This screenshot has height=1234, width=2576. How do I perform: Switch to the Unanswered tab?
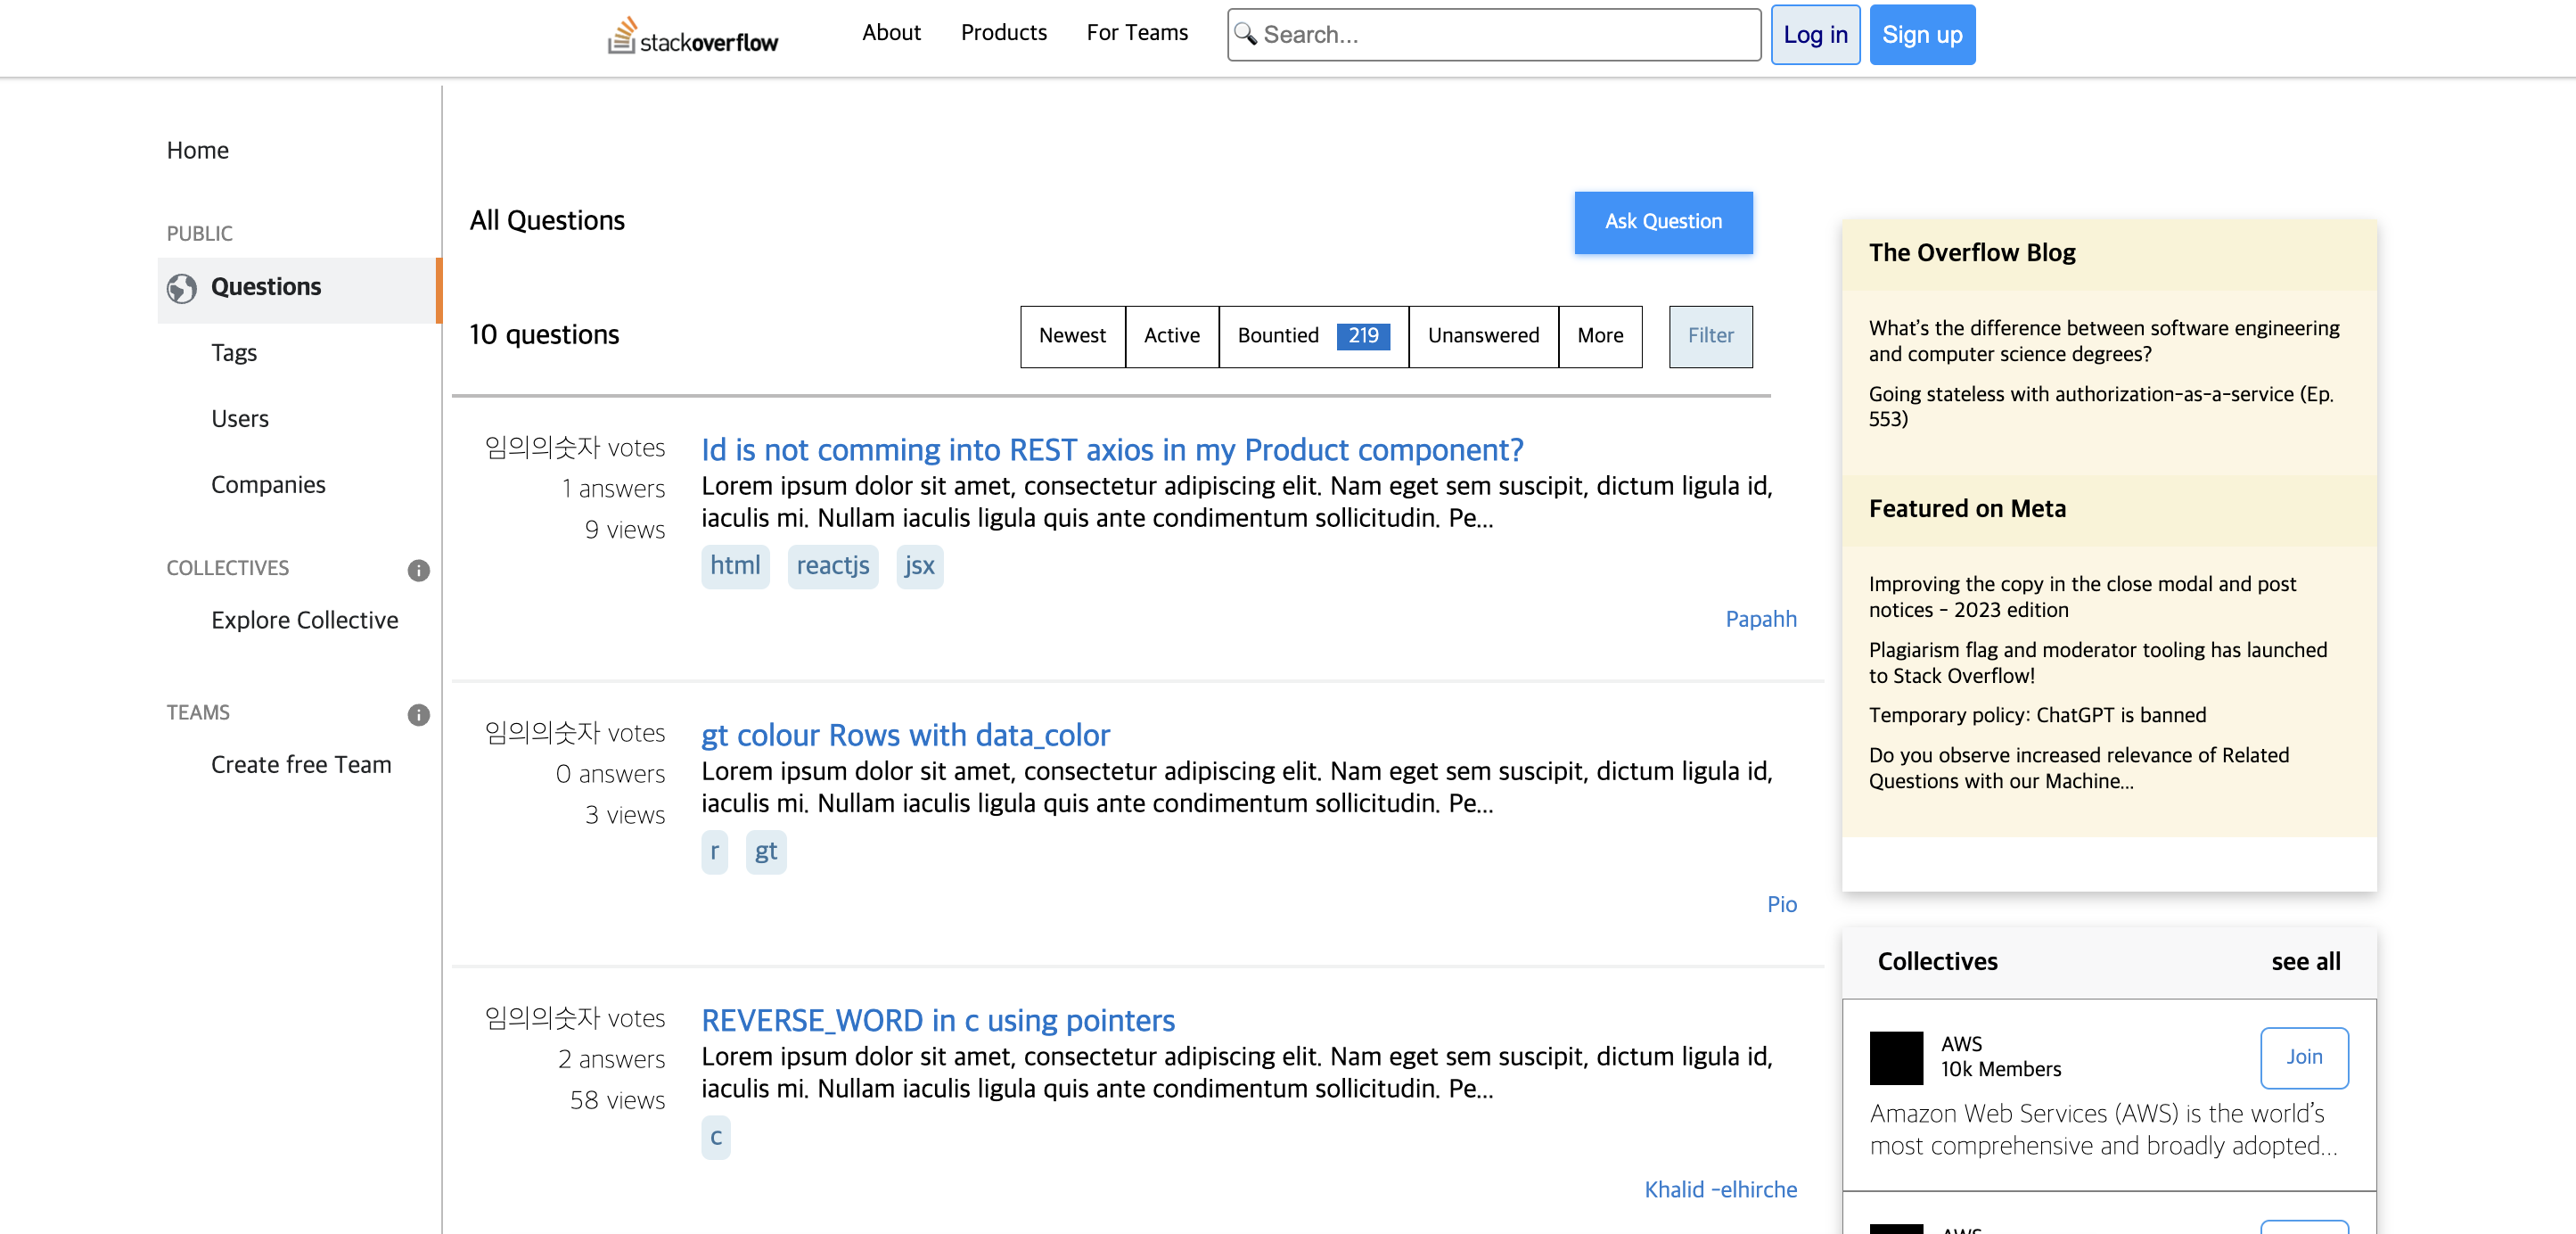pos(1483,336)
